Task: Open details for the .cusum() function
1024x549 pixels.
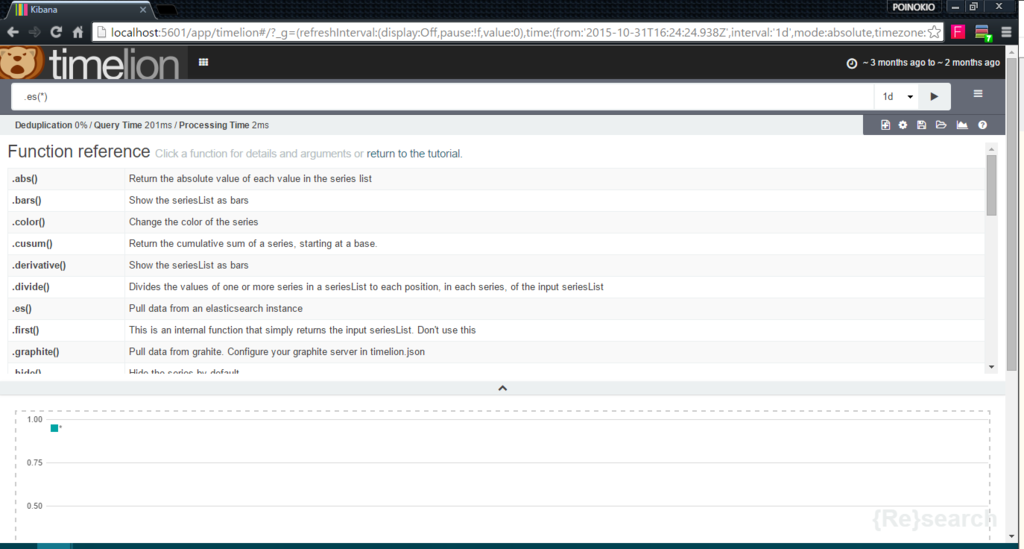Action: click(x=31, y=243)
